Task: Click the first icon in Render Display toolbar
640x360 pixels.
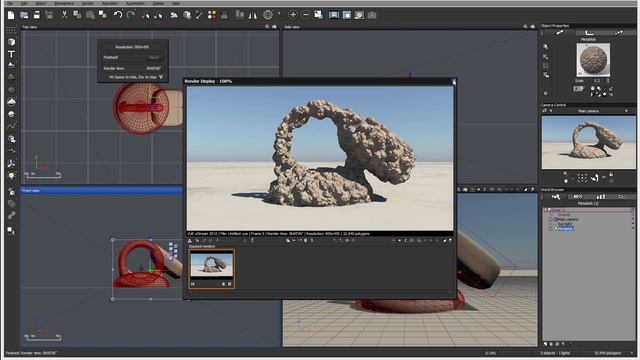Action: coord(190,241)
